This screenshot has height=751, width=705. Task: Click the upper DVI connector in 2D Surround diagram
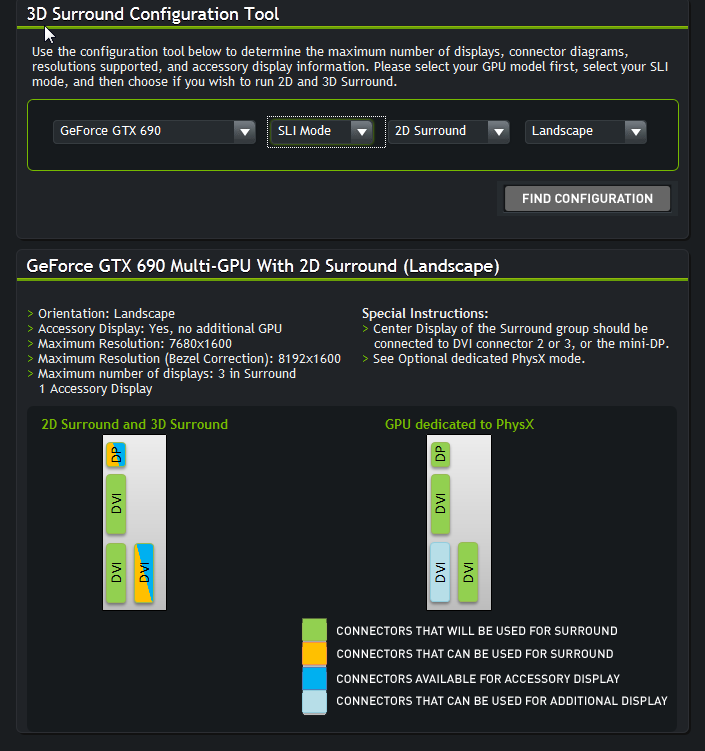[x=116, y=504]
